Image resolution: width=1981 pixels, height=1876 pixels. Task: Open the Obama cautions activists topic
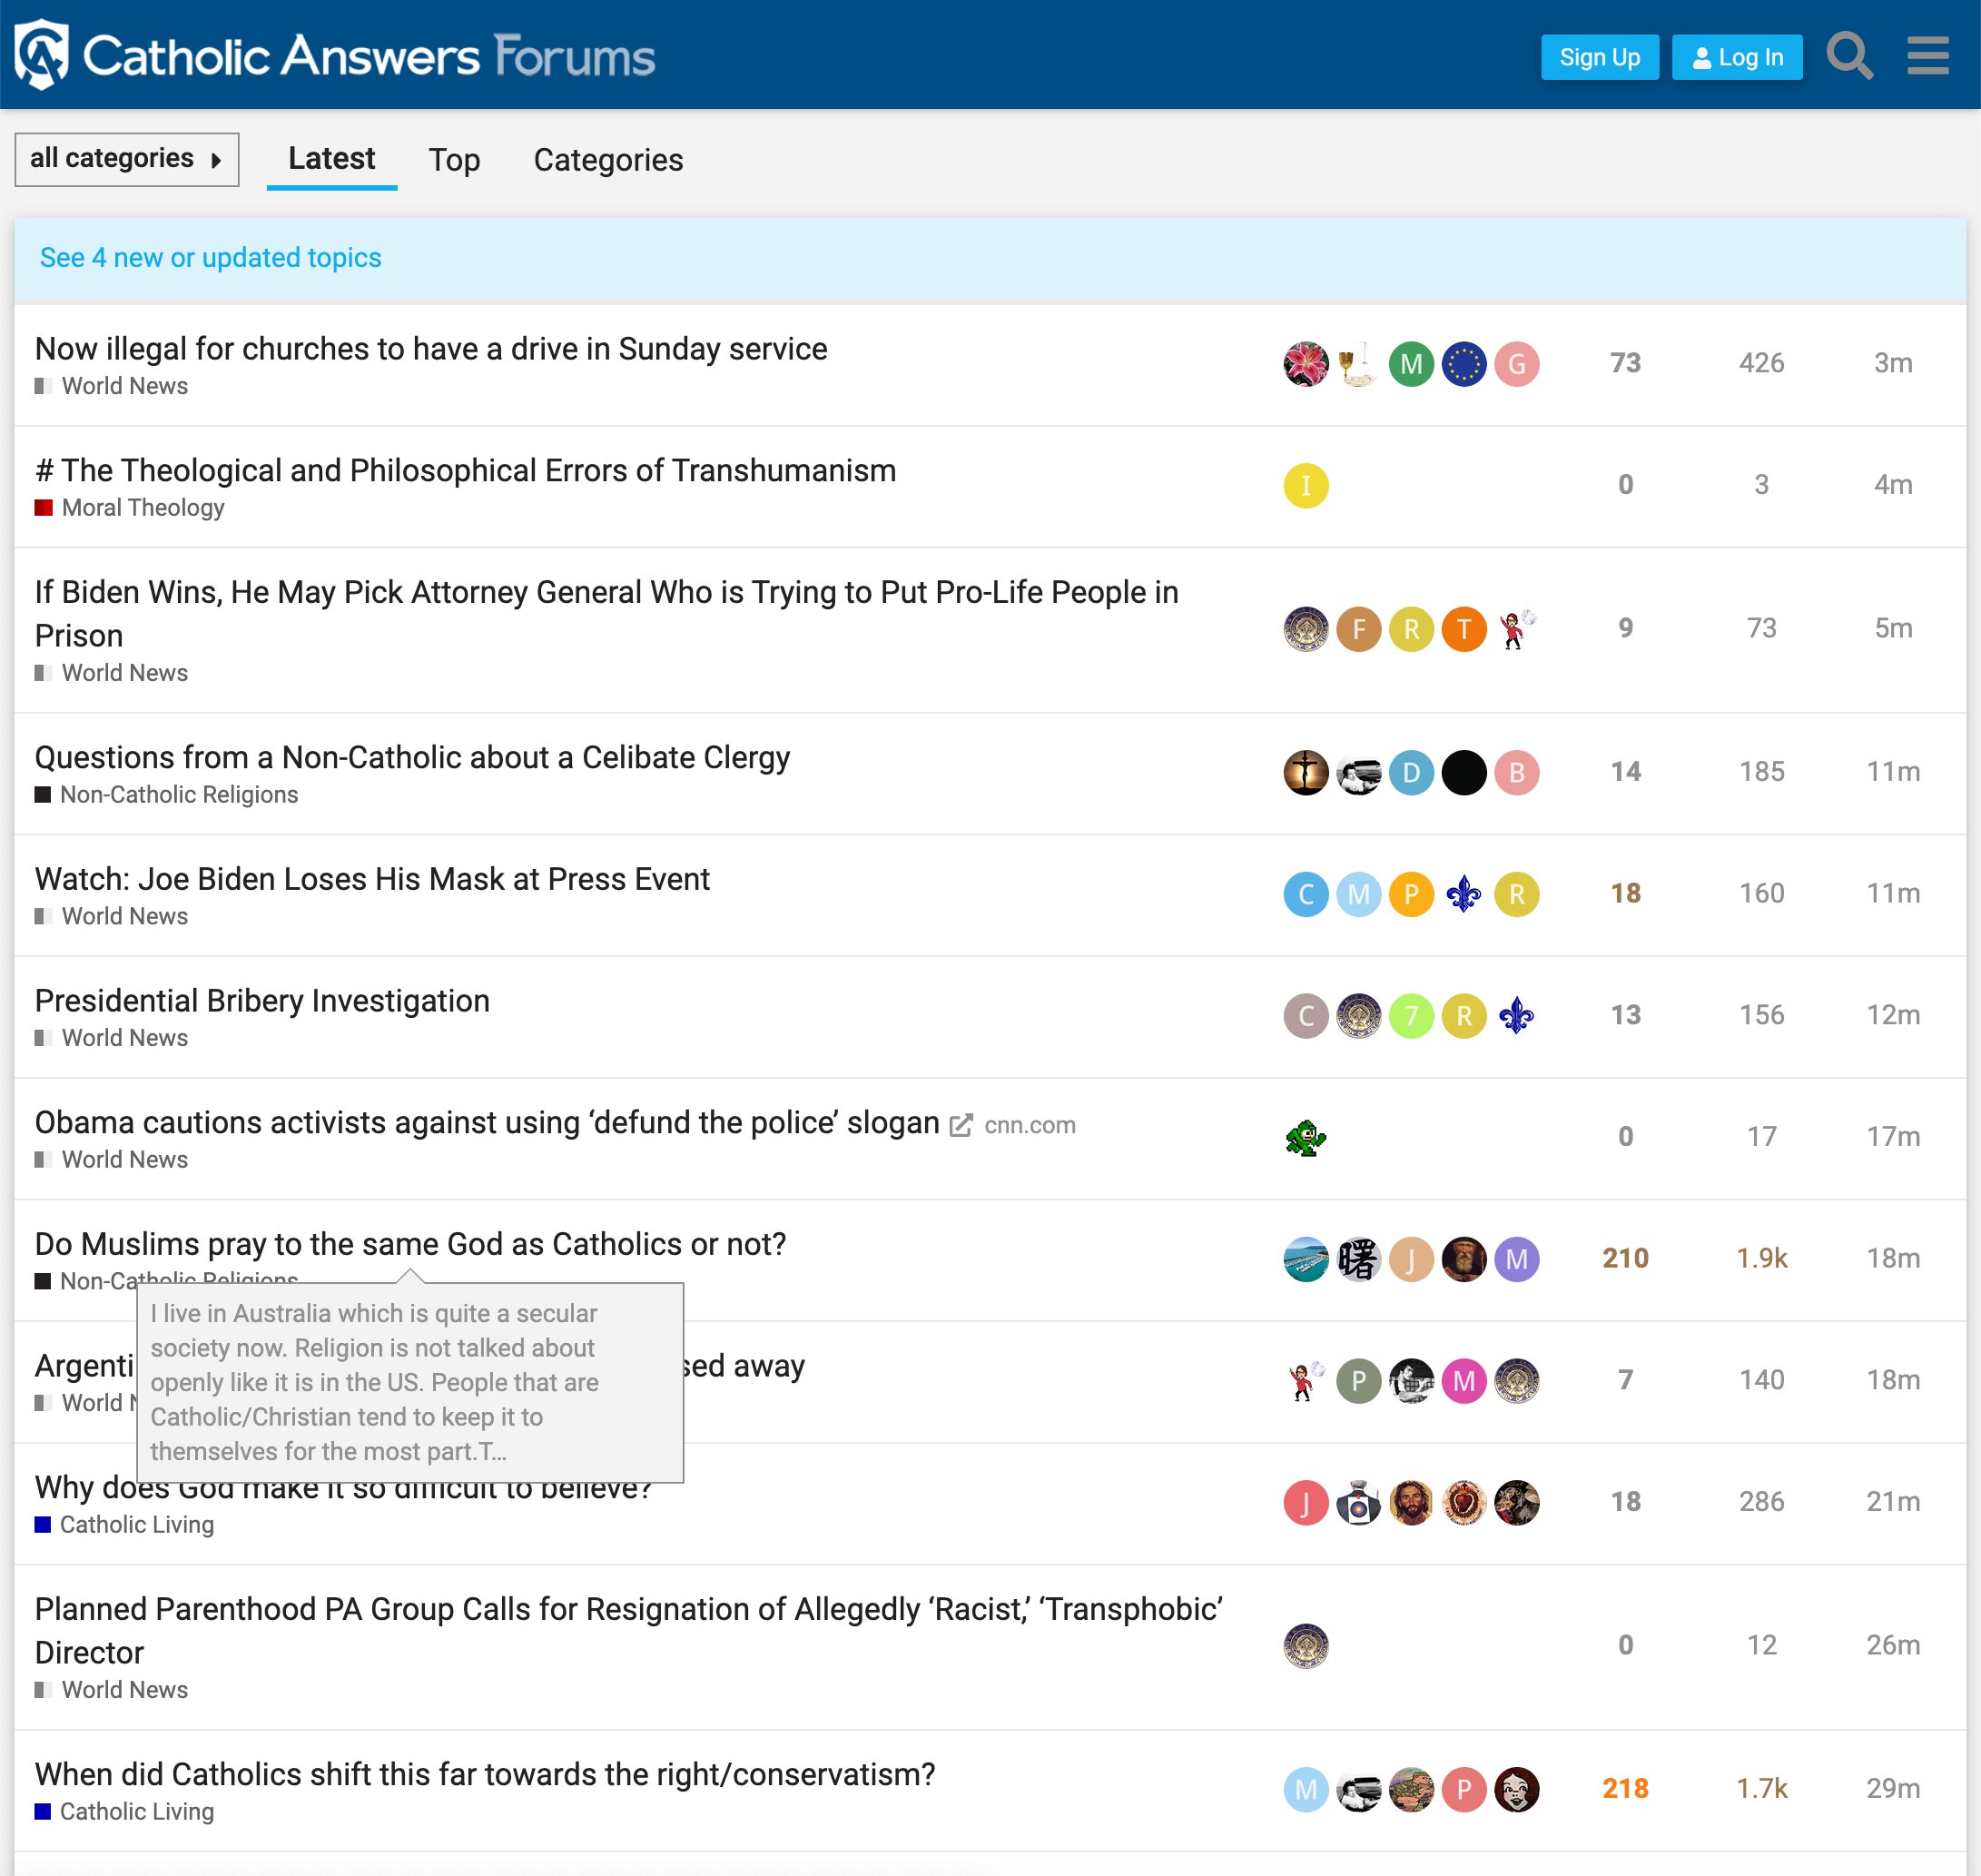[x=487, y=1122]
